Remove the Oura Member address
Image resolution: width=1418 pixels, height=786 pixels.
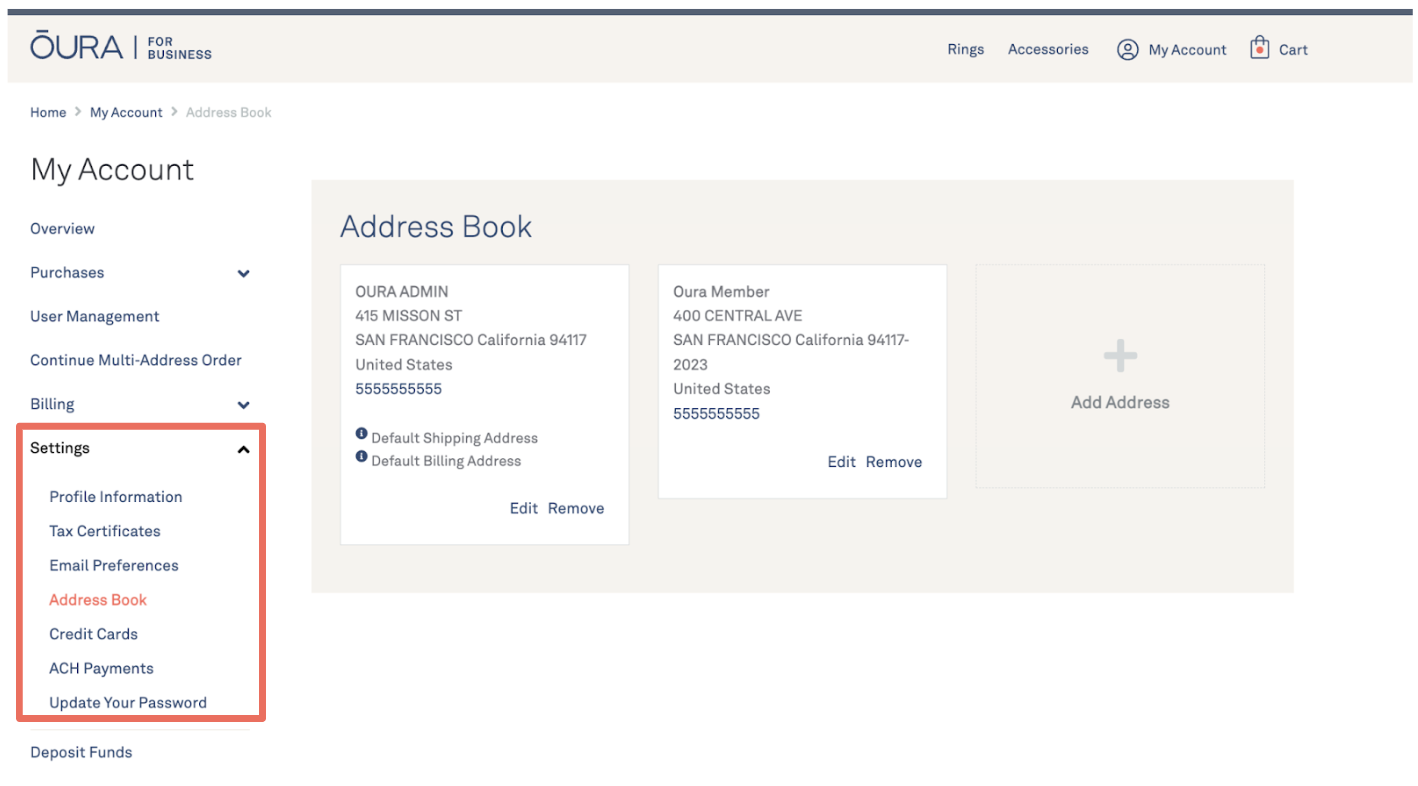[x=894, y=462]
